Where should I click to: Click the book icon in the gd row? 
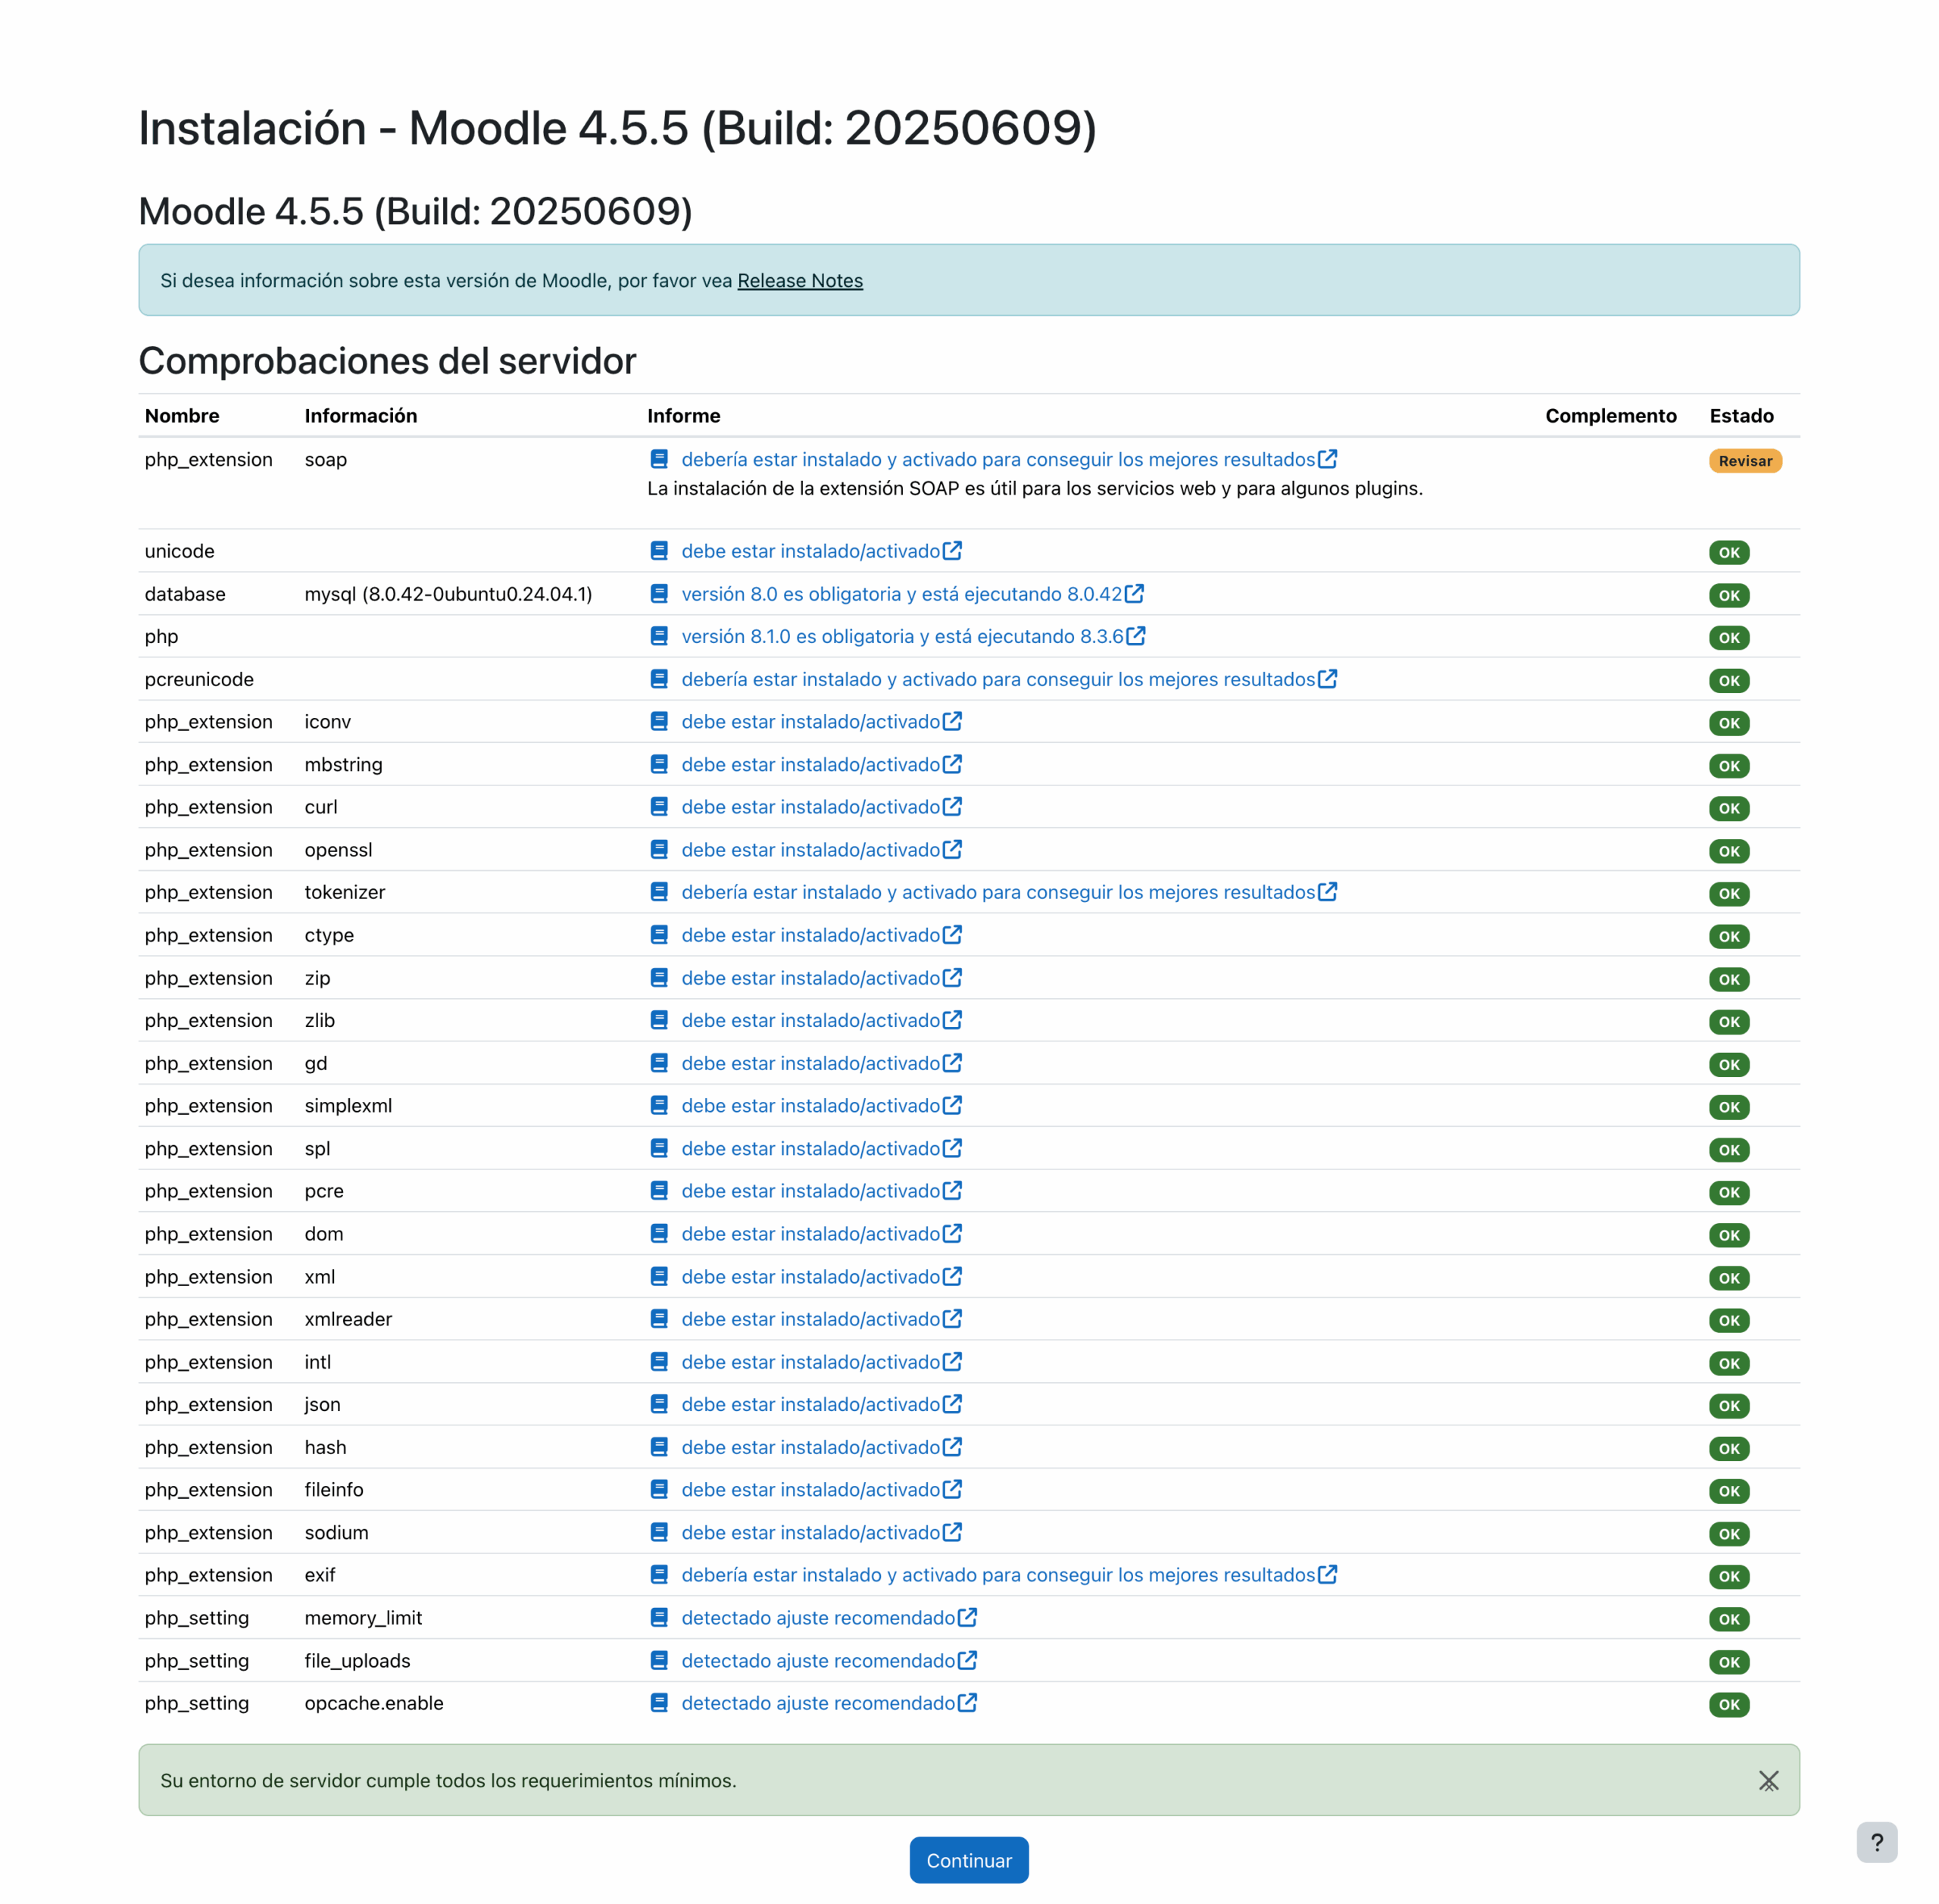point(659,1063)
